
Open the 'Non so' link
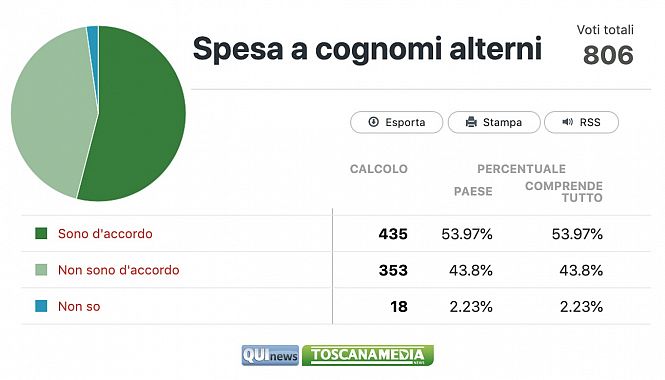tap(79, 307)
